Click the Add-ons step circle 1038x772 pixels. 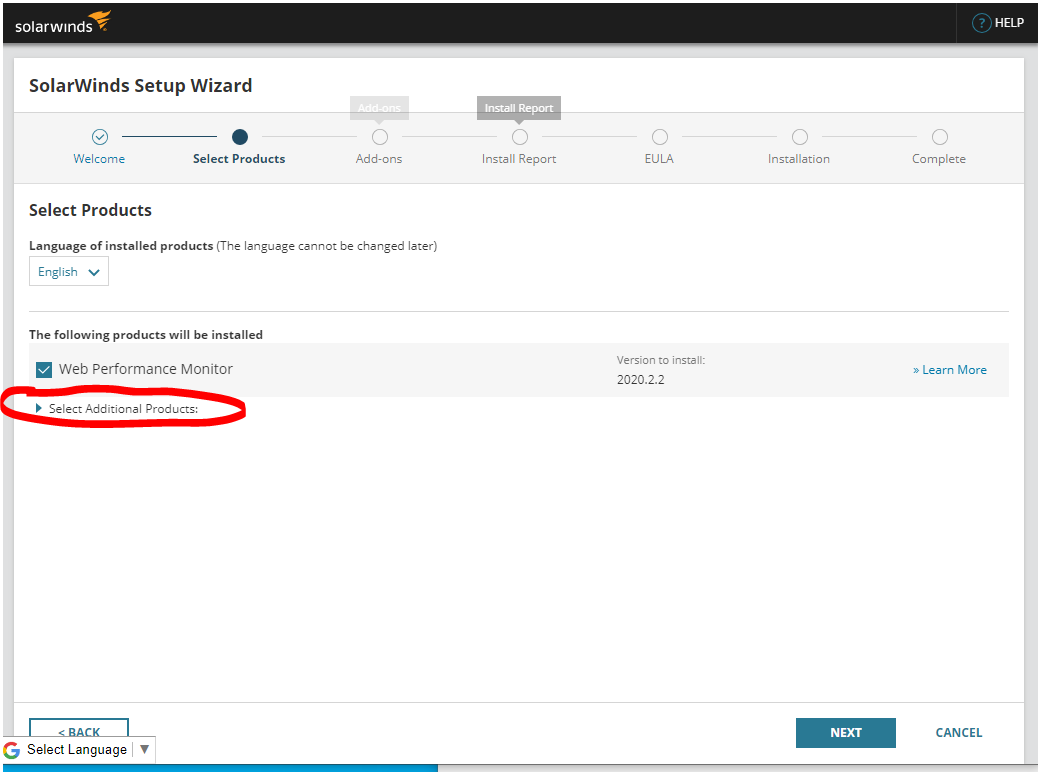379,137
